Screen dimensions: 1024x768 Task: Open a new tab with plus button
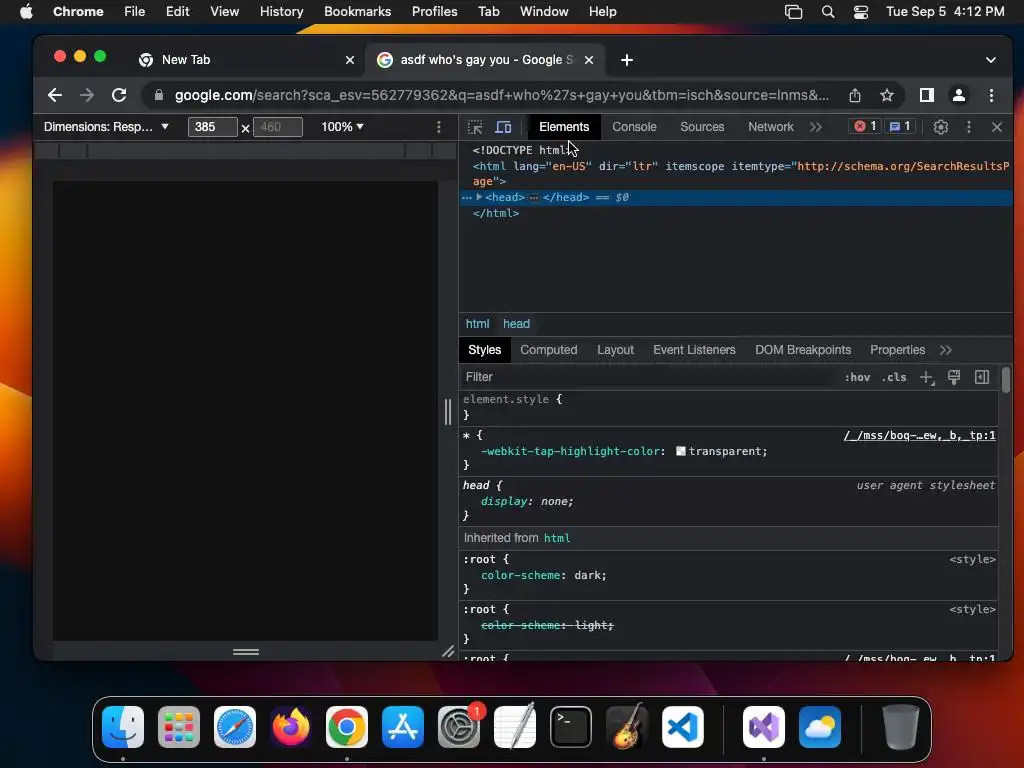click(x=627, y=60)
